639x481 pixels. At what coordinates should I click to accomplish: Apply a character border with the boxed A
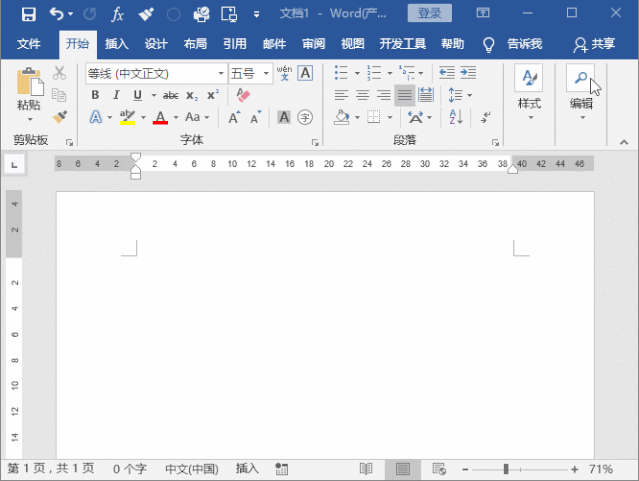305,73
